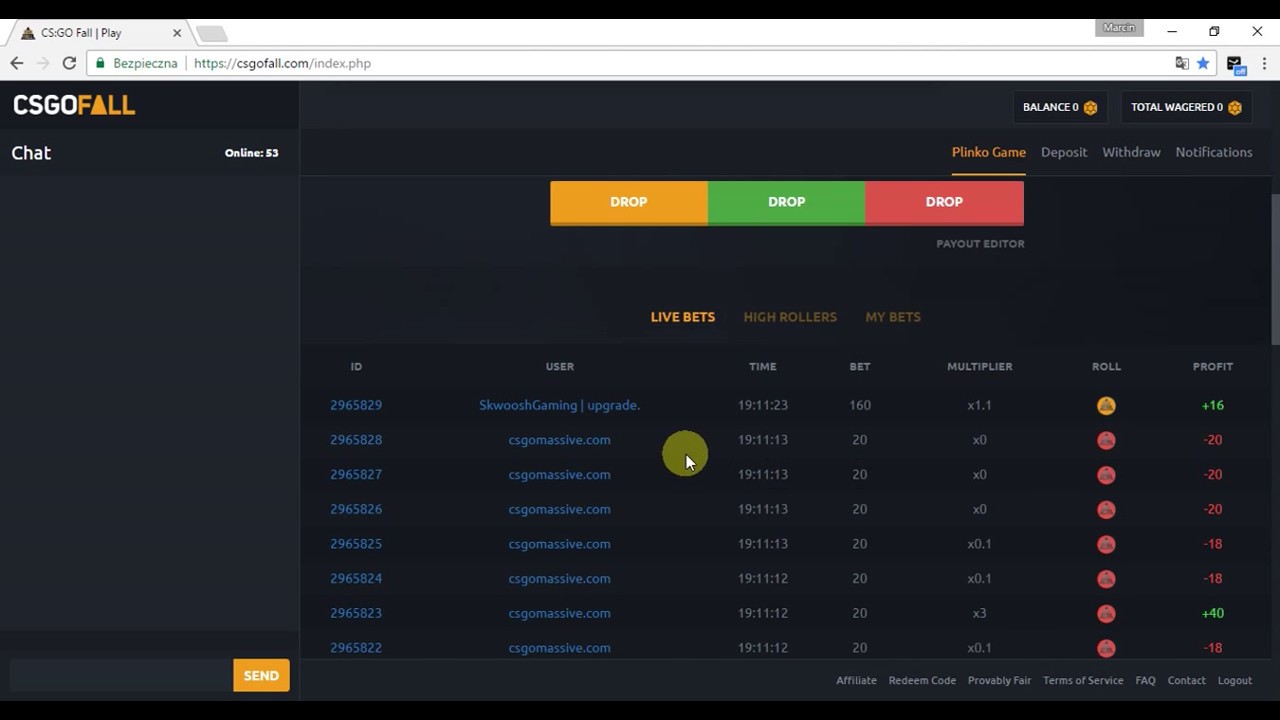Select the MY BETS tab
The width and height of the screenshot is (1280, 720).
[893, 317]
